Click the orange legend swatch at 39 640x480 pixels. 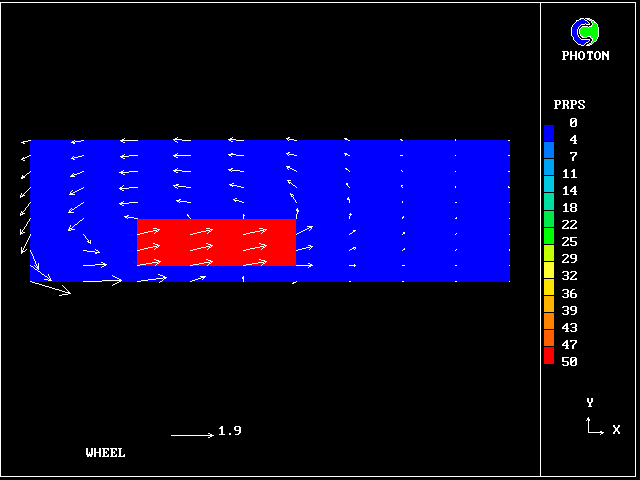(549, 309)
